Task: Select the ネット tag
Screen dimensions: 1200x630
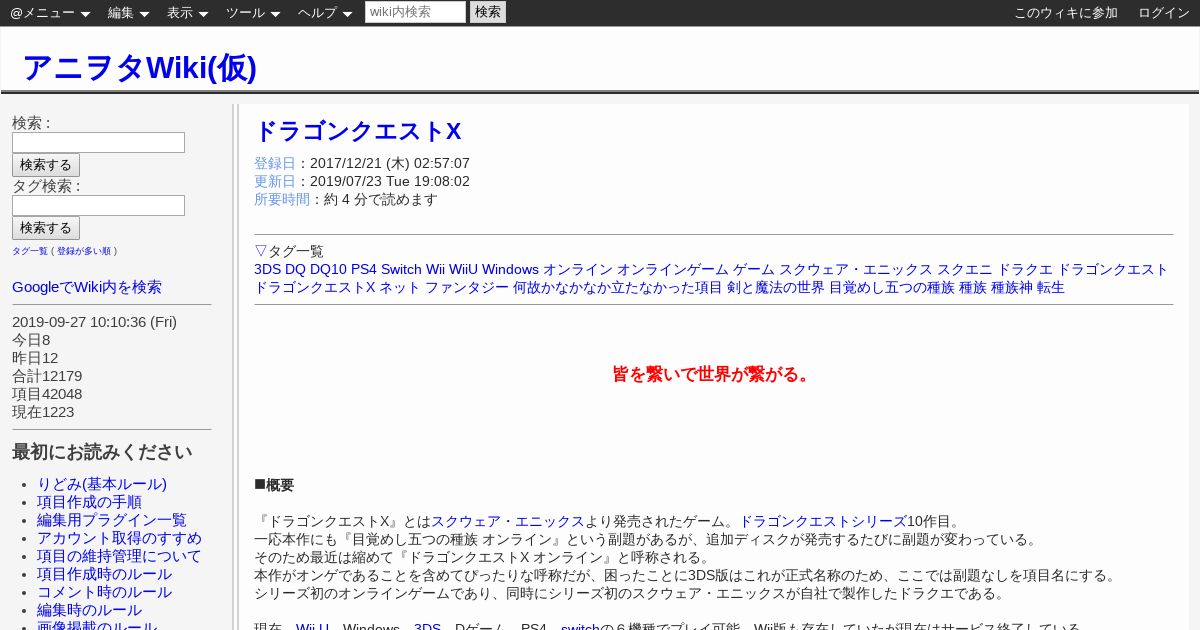Action: pyautogui.click(x=400, y=287)
